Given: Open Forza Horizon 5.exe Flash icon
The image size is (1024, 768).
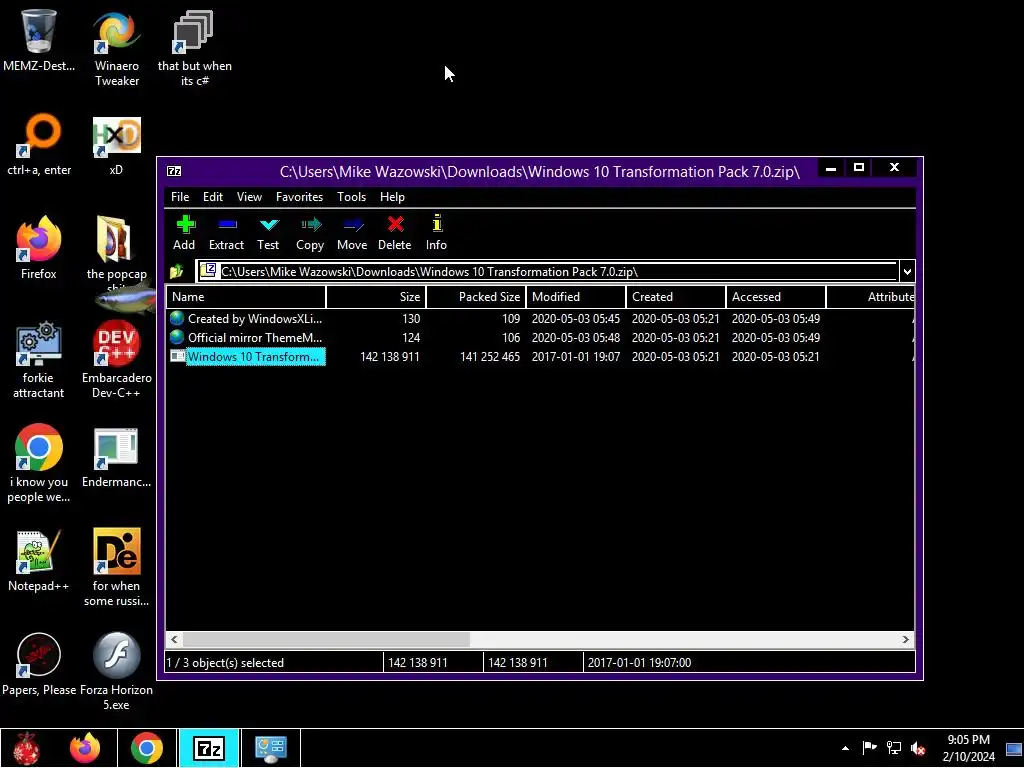Looking at the screenshot, I should point(116,672).
